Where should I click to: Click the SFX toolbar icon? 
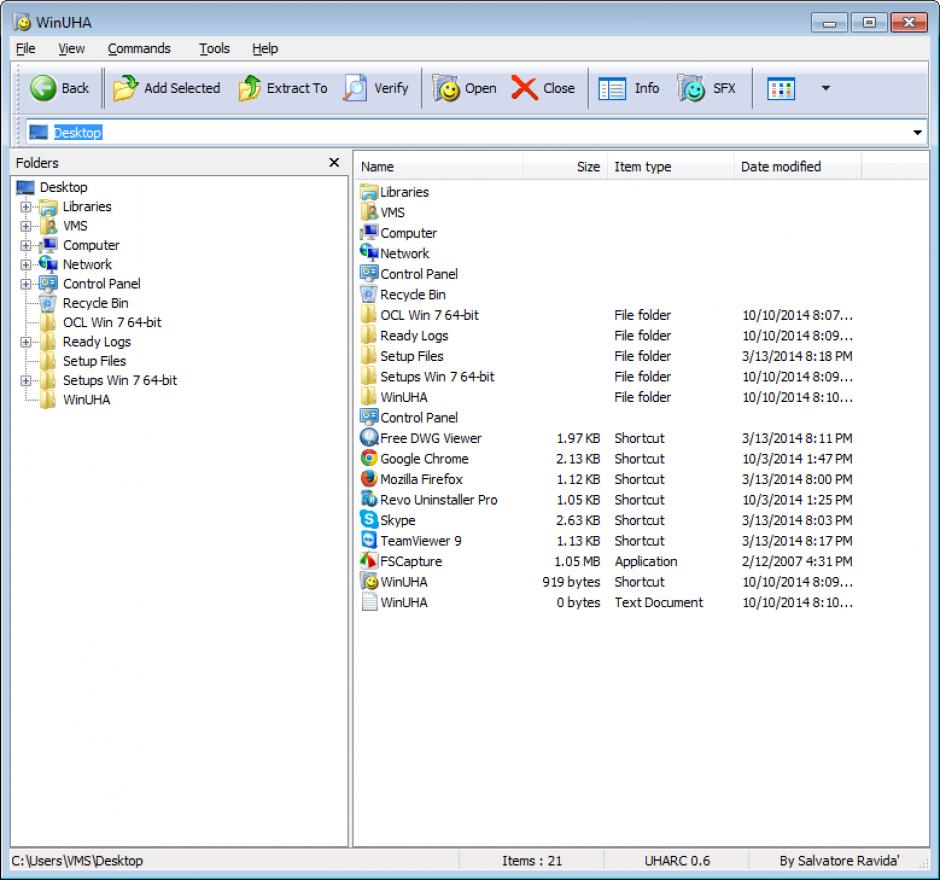tap(691, 88)
